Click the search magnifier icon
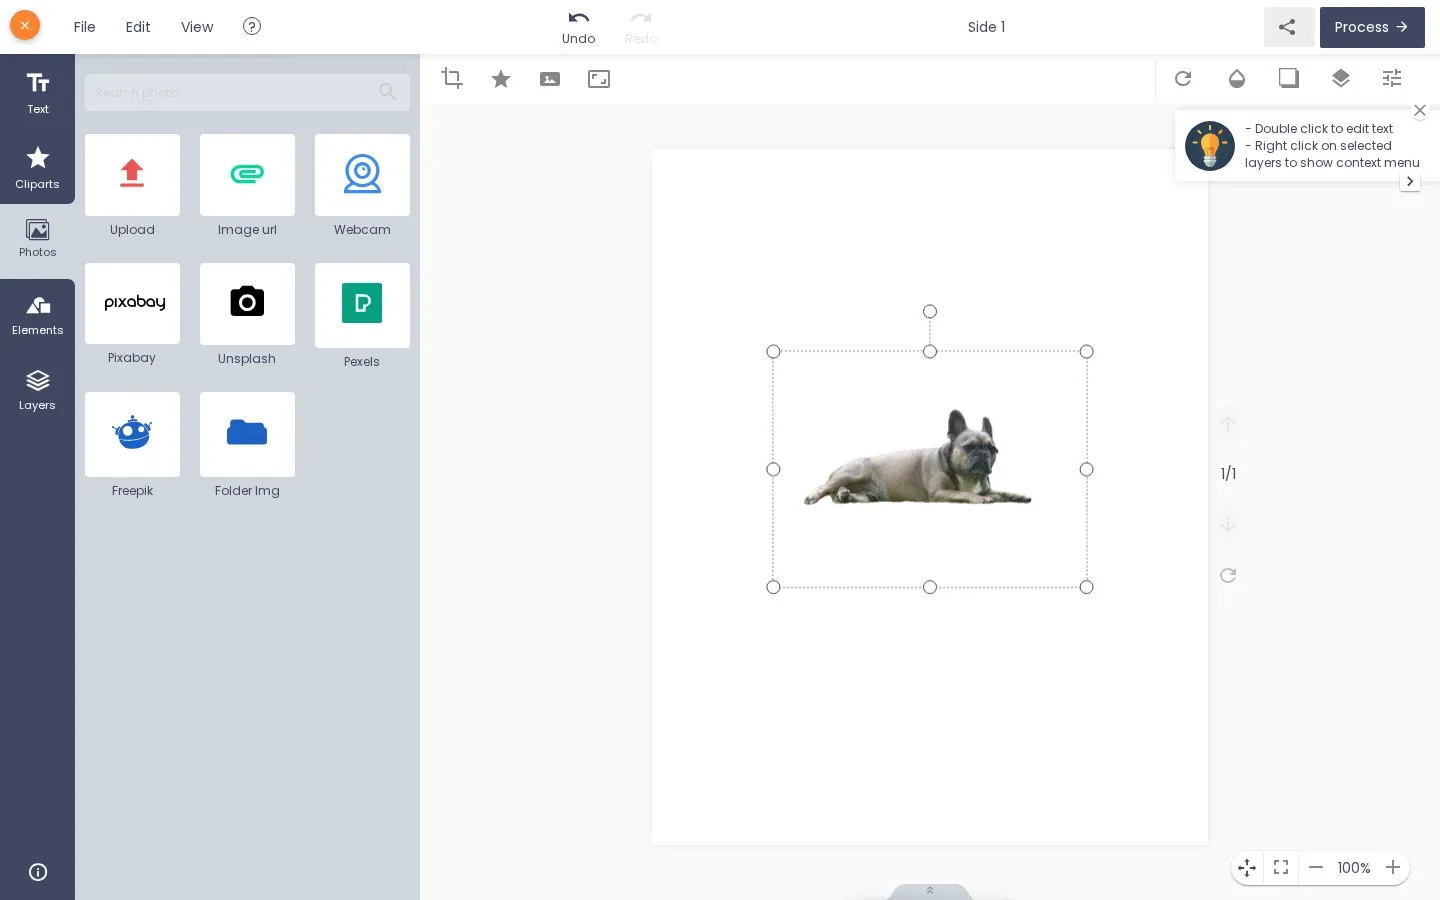This screenshot has width=1440, height=900. 388,92
